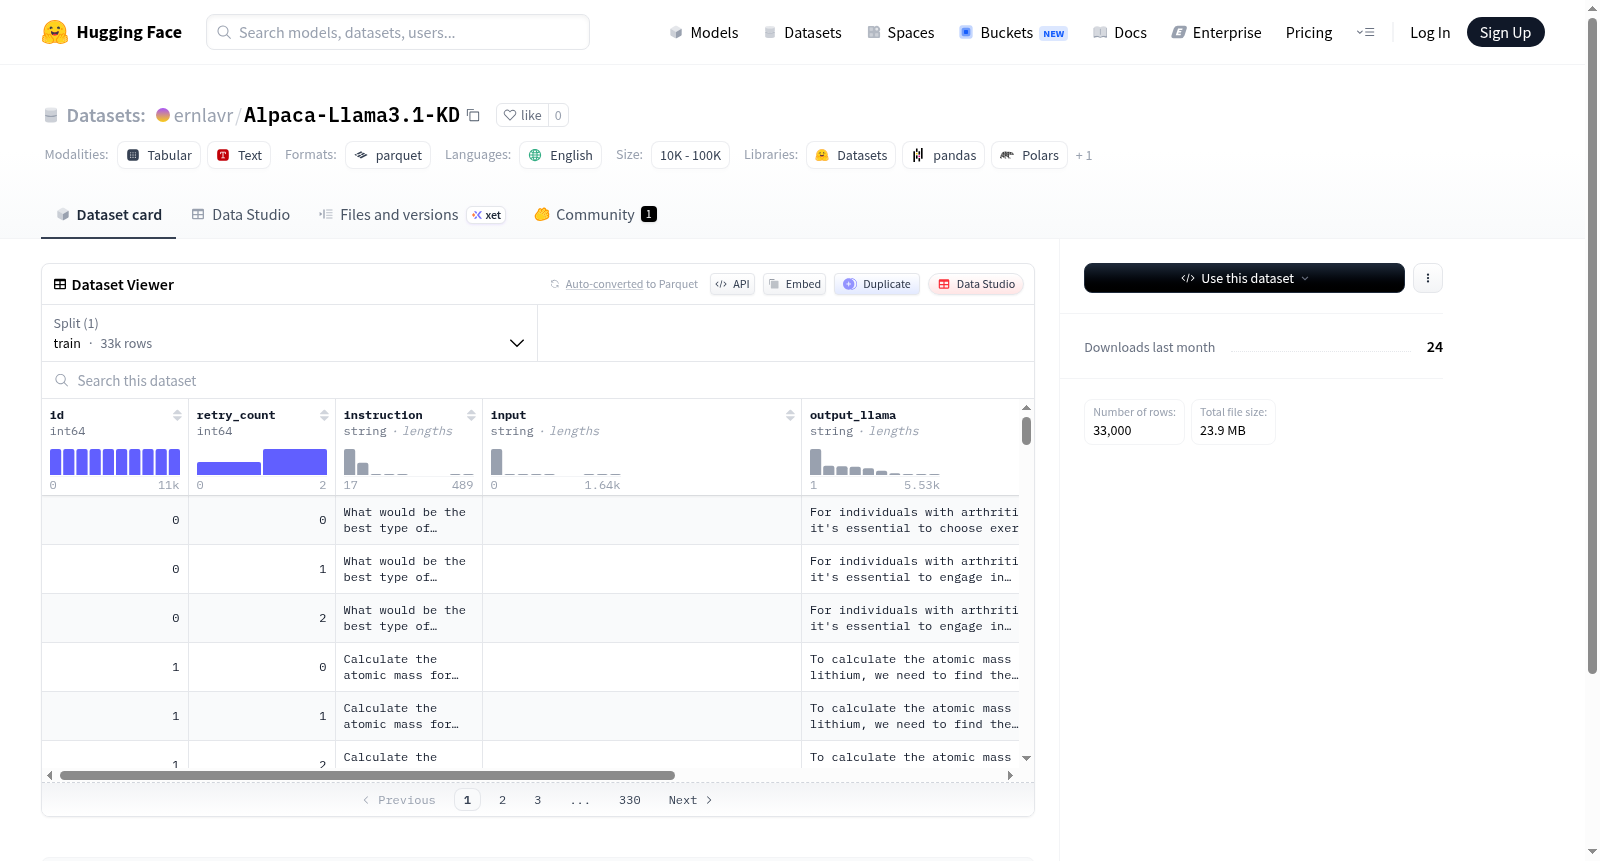Switch to the Dataset card tab
Viewport: 1600px width, 861px height.
click(108, 214)
